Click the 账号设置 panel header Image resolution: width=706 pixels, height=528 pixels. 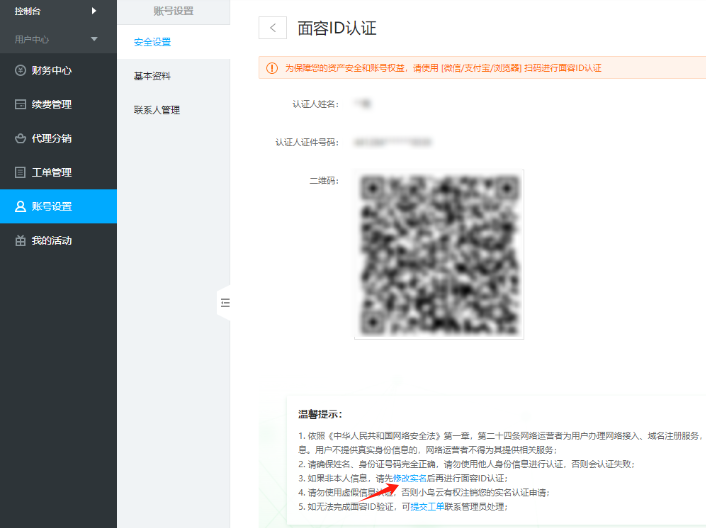click(x=173, y=11)
